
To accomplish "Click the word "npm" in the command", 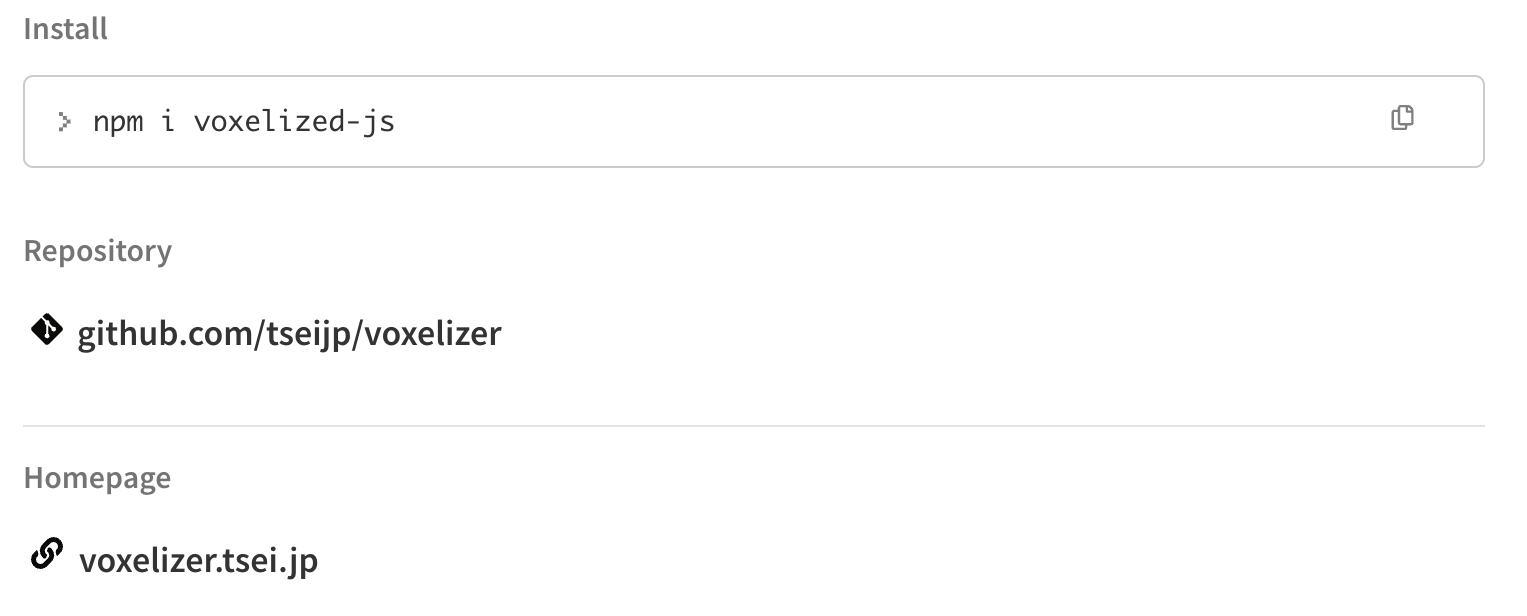I will tap(118, 122).
